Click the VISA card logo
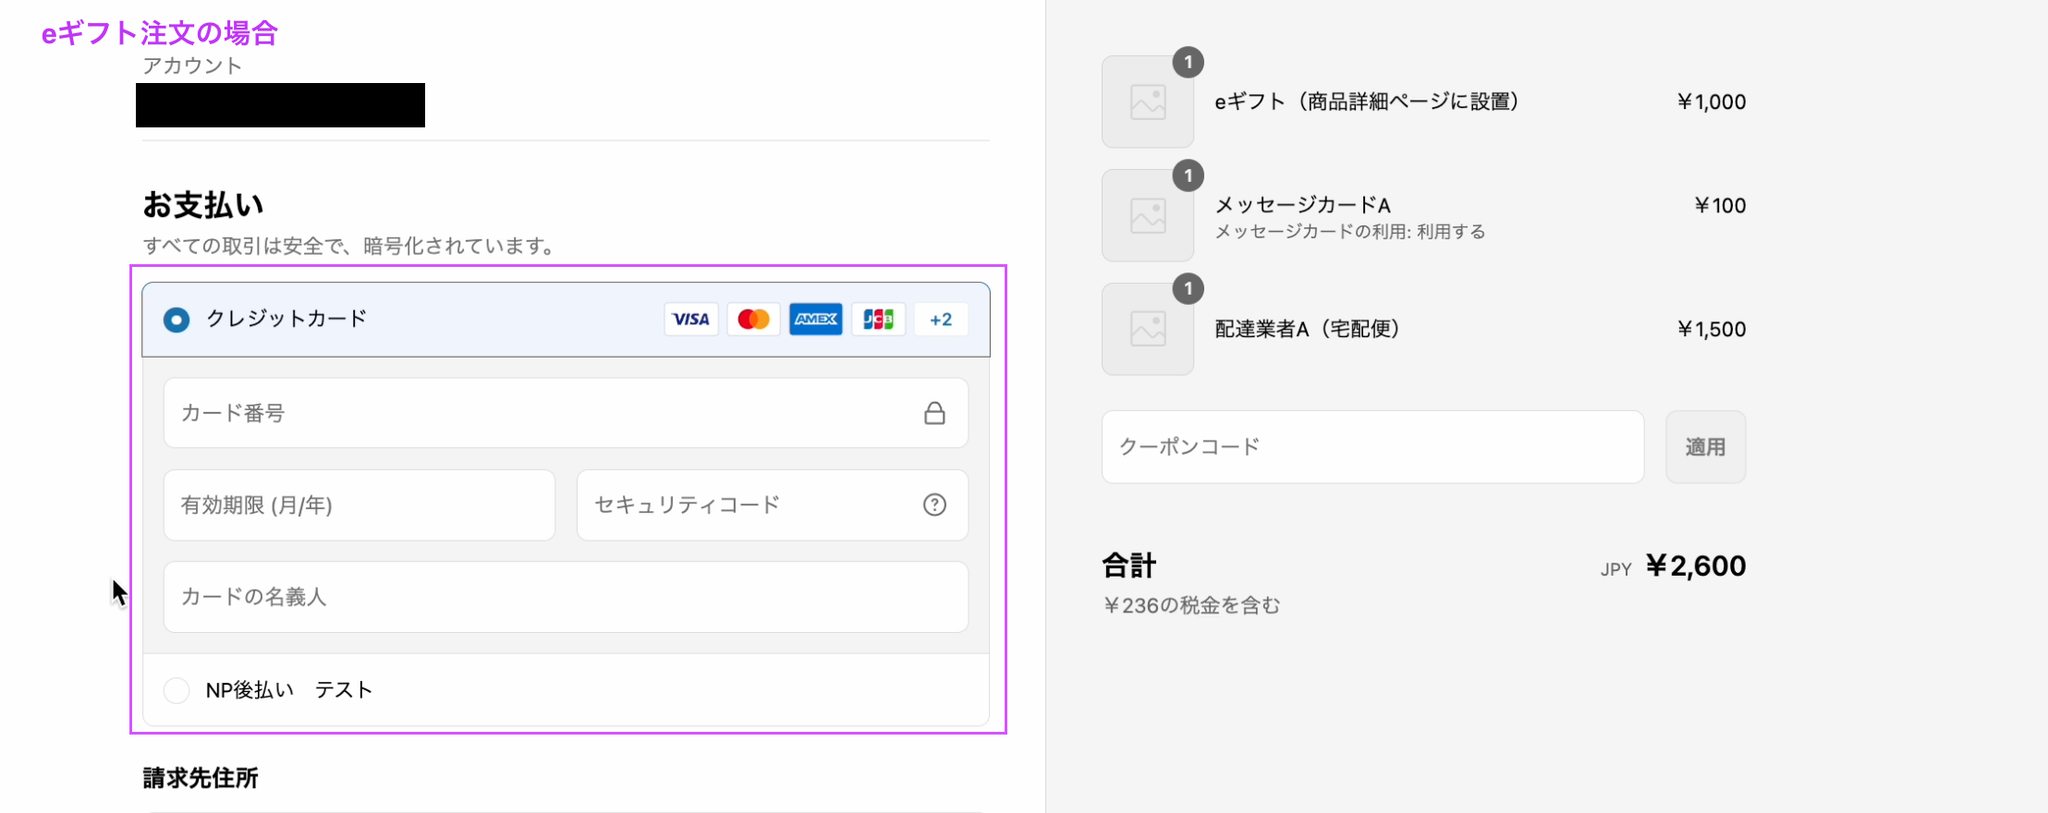Image resolution: width=2048 pixels, height=813 pixels. [x=691, y=319]
